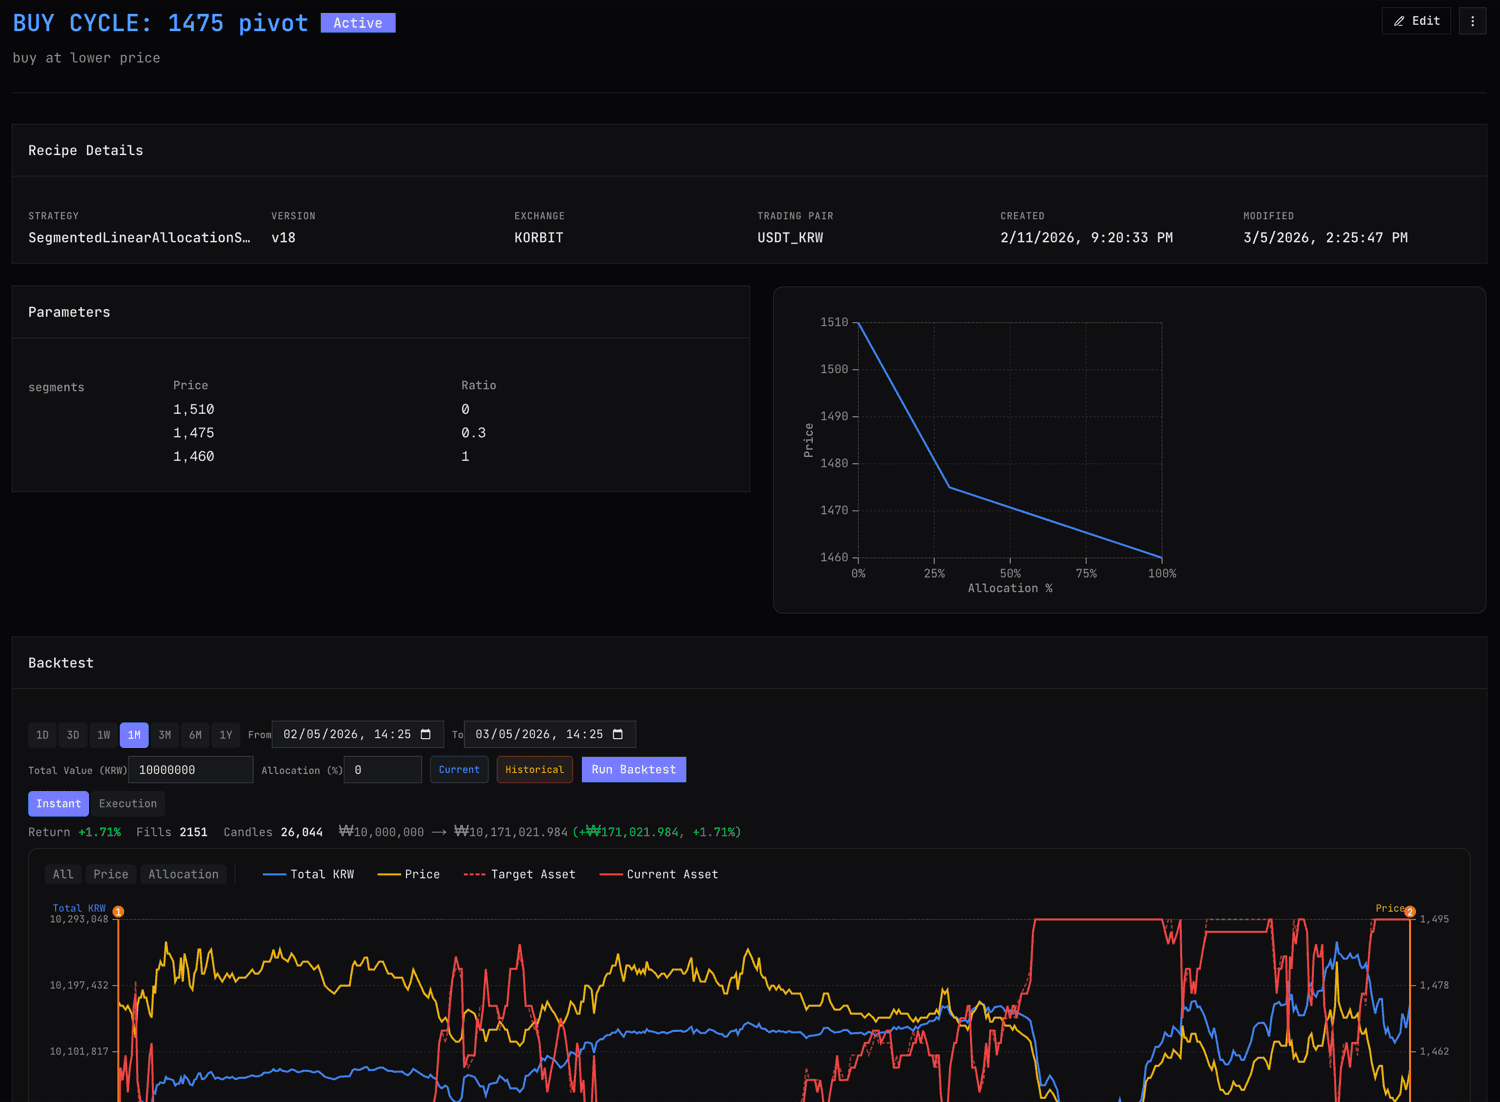Viewport: 1500px width, 1102px height.
Task: Switch to Execution backtest mode
Action: click(x=128, y=803)
